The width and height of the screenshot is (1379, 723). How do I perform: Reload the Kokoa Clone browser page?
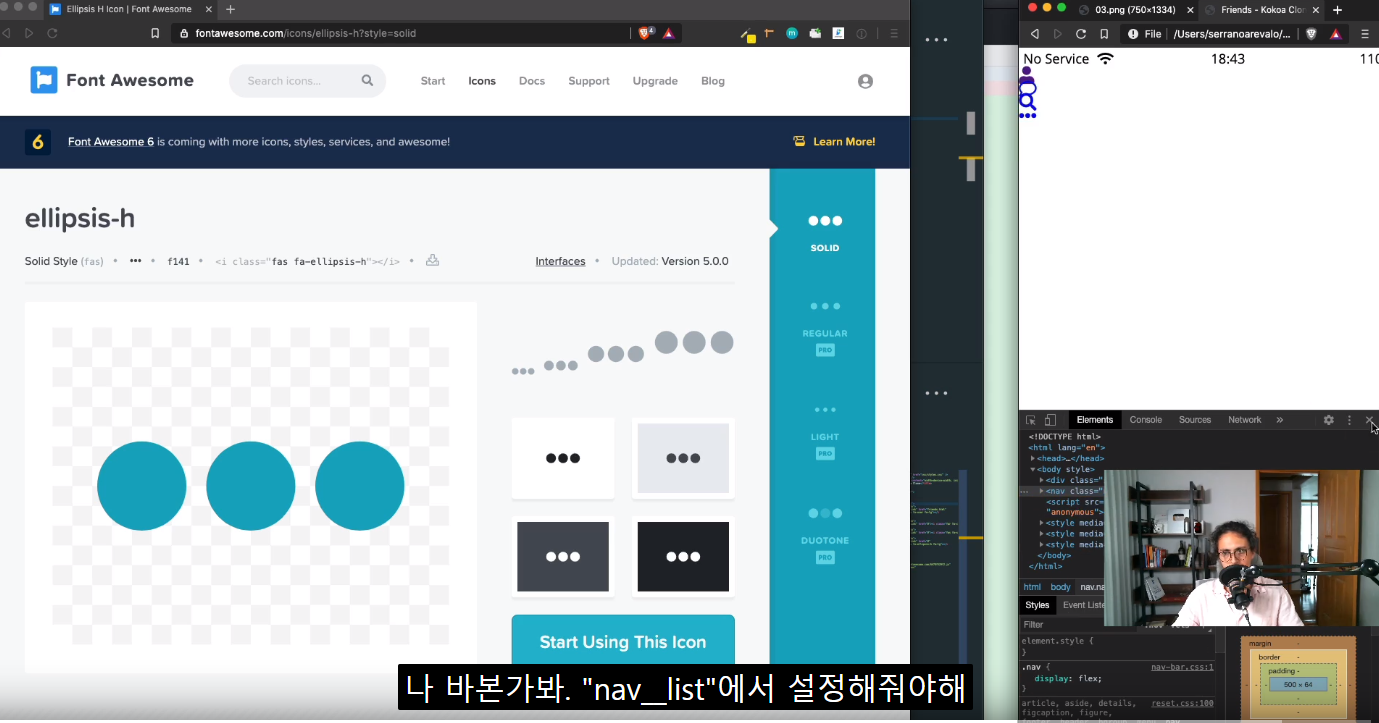1081,33
